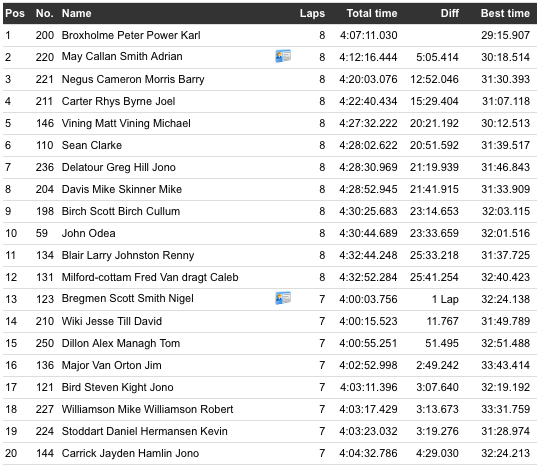Sort table by Laps header
This screenshot has width=537, height=465.
pyautogui.click(x=312, y=13)
